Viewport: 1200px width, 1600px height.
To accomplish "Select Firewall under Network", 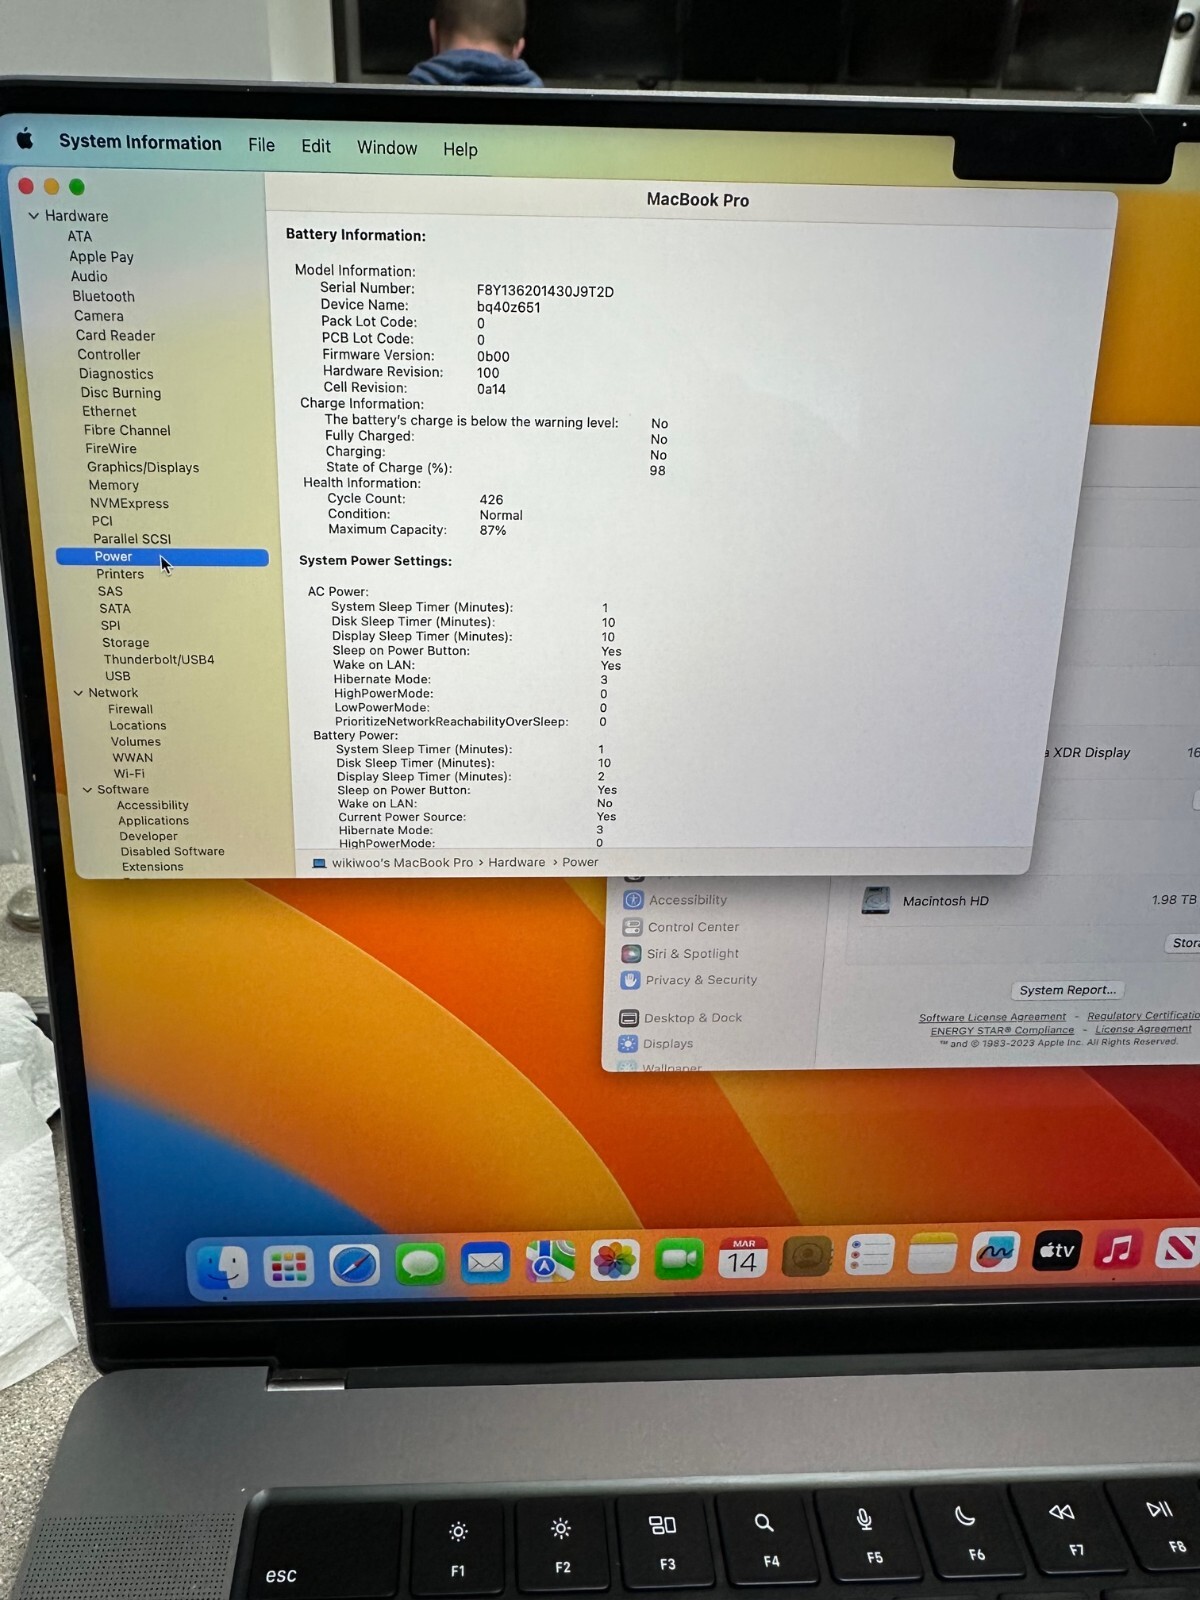I will click(130, 709).
